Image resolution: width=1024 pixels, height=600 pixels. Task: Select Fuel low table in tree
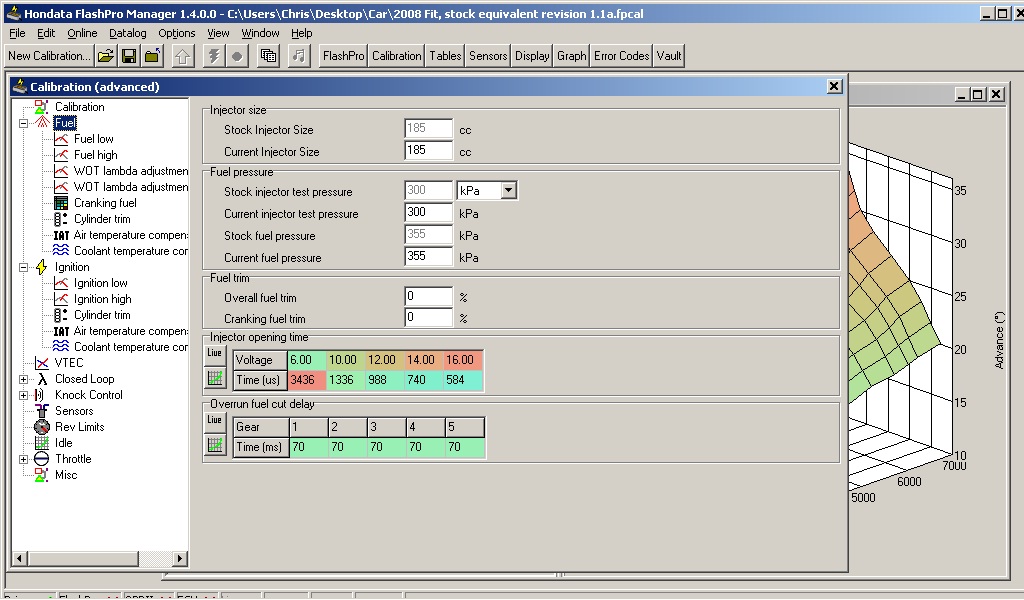coord(93,139)
